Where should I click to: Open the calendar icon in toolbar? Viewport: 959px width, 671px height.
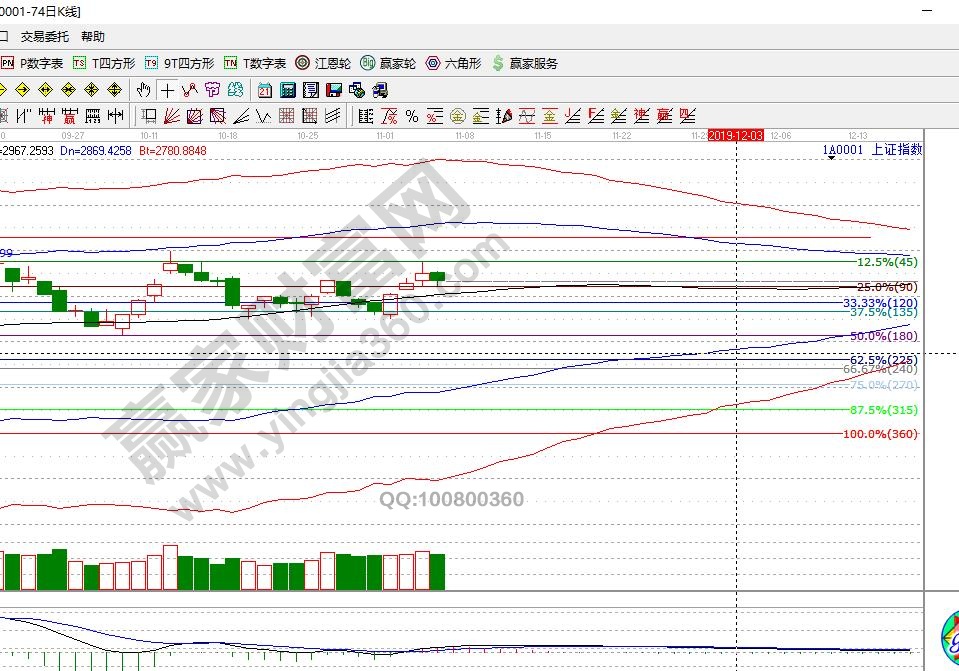click(264, 90)
